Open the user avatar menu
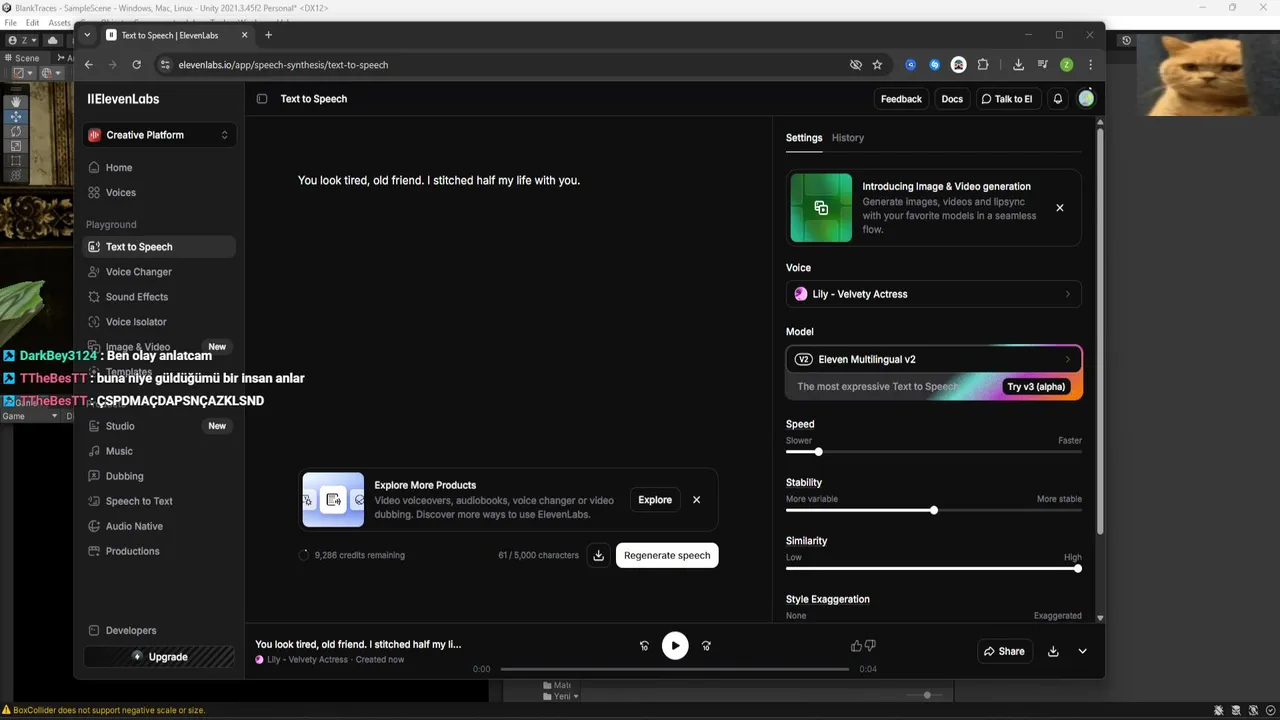Image resolution: width=1280 pixels, height=720 pixels. click(x=1086, y=98)
